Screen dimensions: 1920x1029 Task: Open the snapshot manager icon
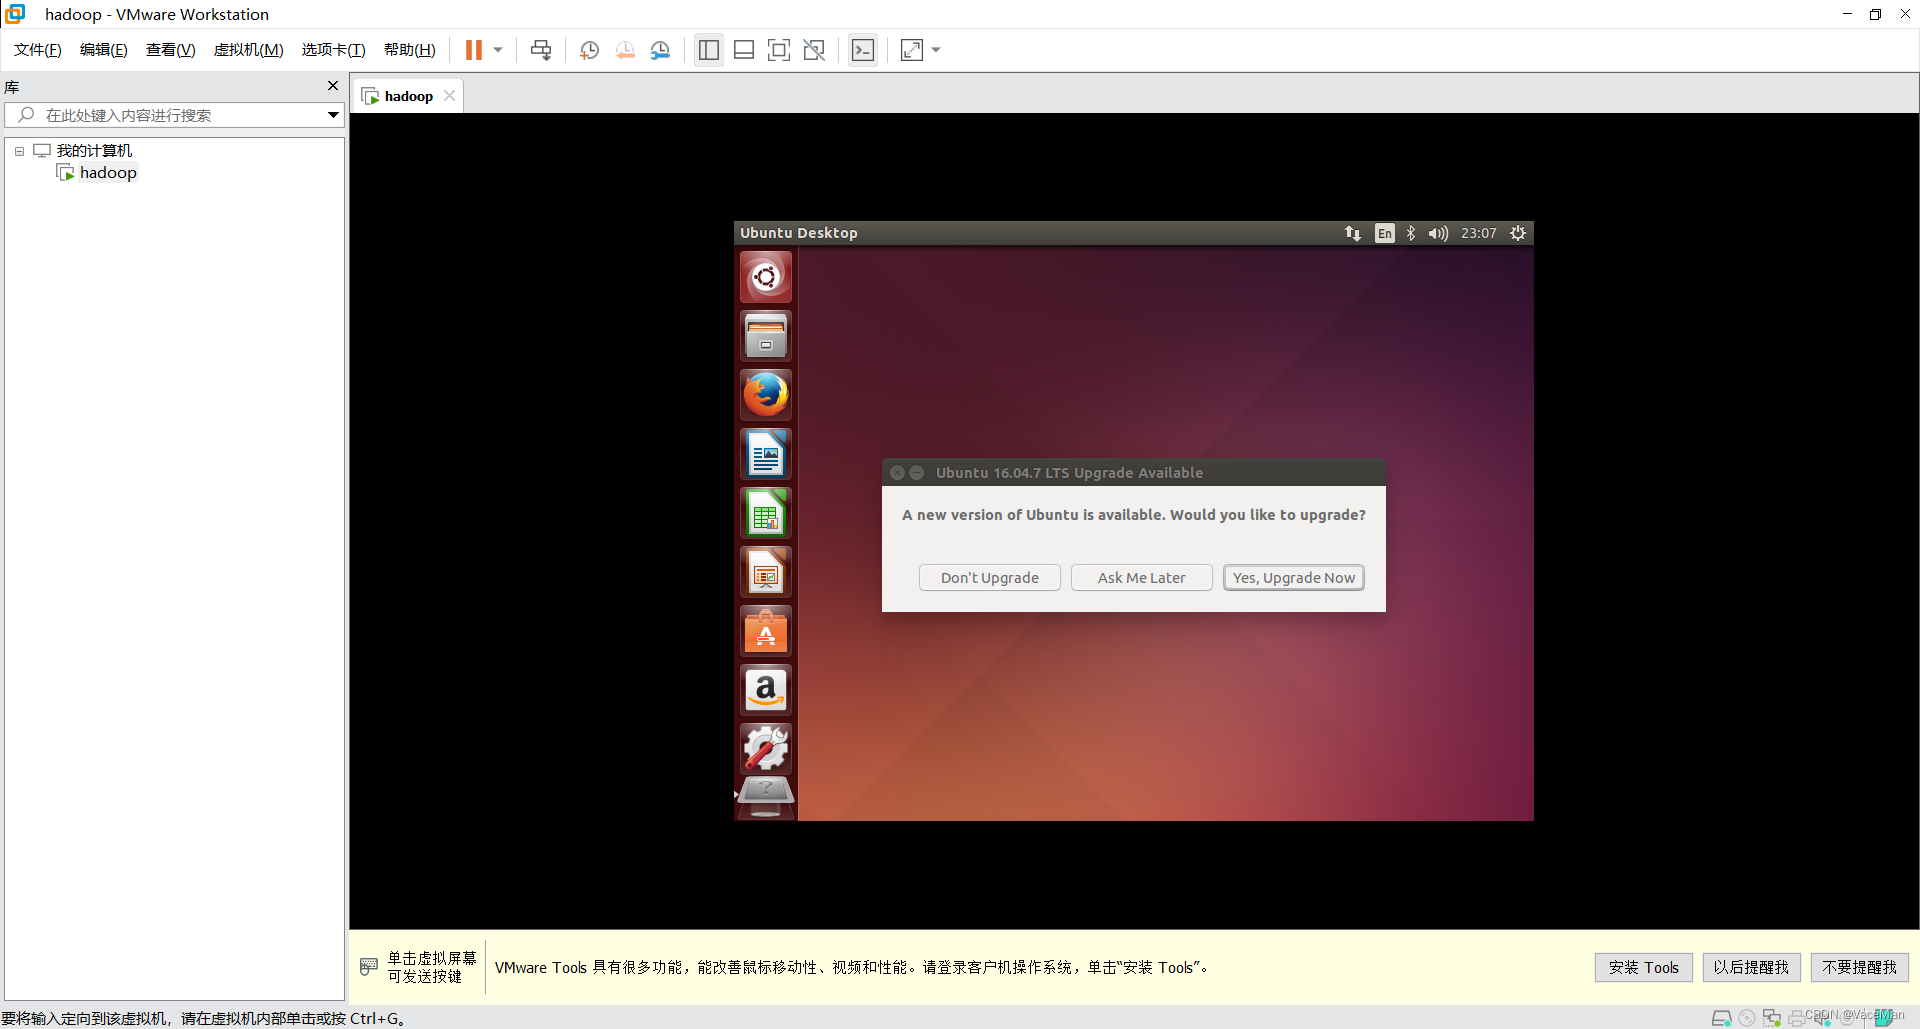tap(660, 49)
